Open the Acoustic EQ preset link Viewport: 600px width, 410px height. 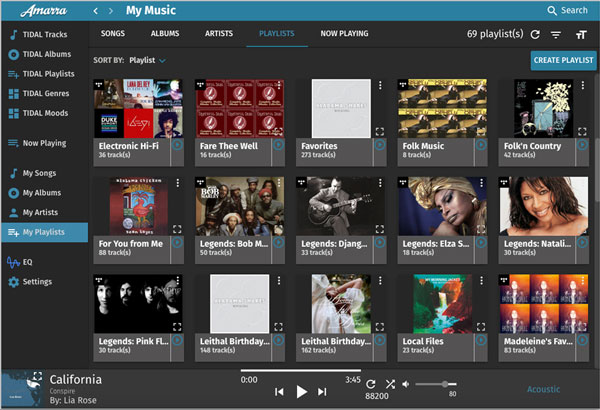click(543, 389)
